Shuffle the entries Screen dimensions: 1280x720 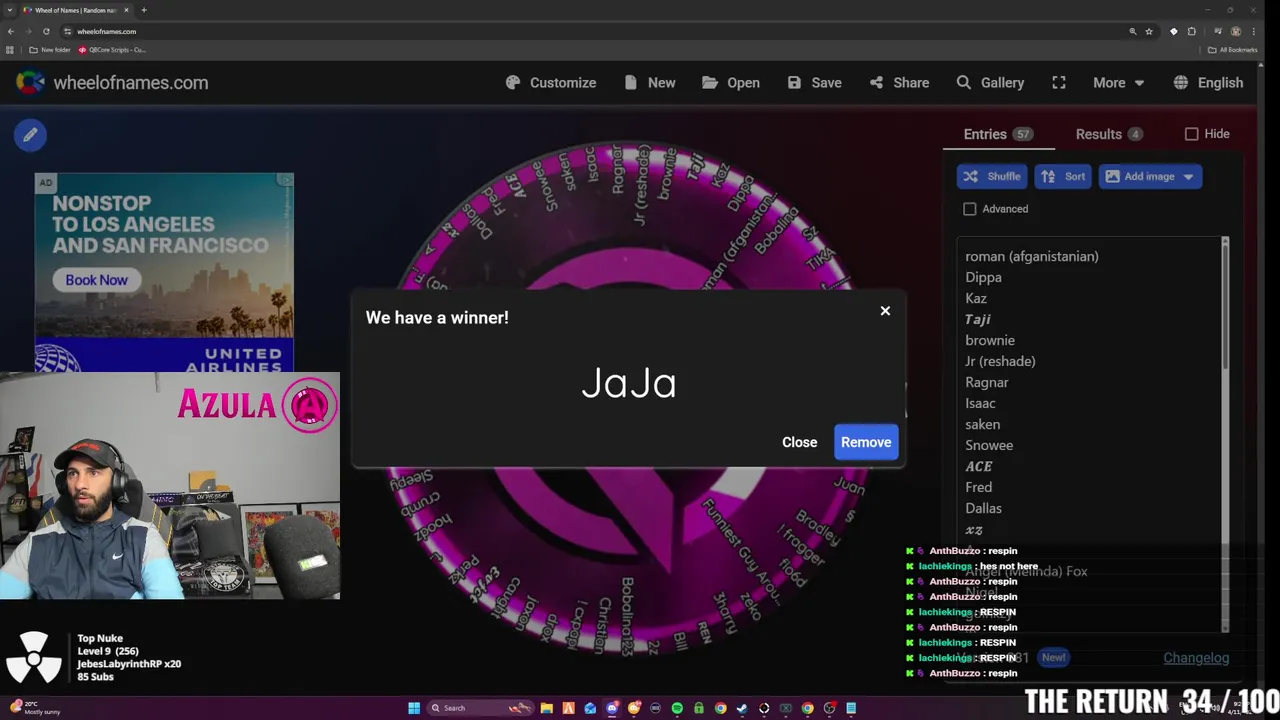coord(992,177)
